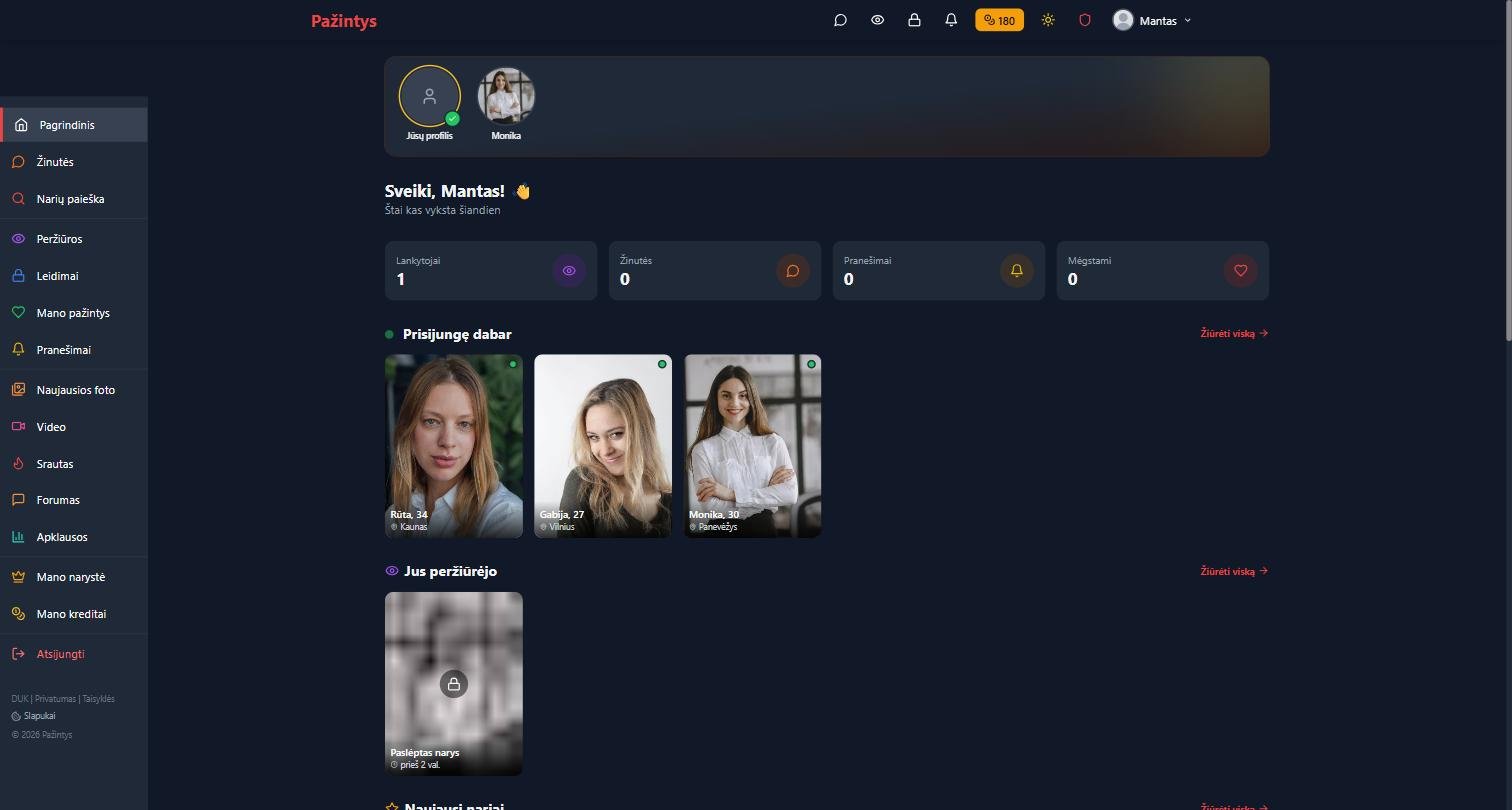Open messages icon in top header
The width and height of the screenshot is (1512, 810).
pyautogui.click(x=840, y=20)
